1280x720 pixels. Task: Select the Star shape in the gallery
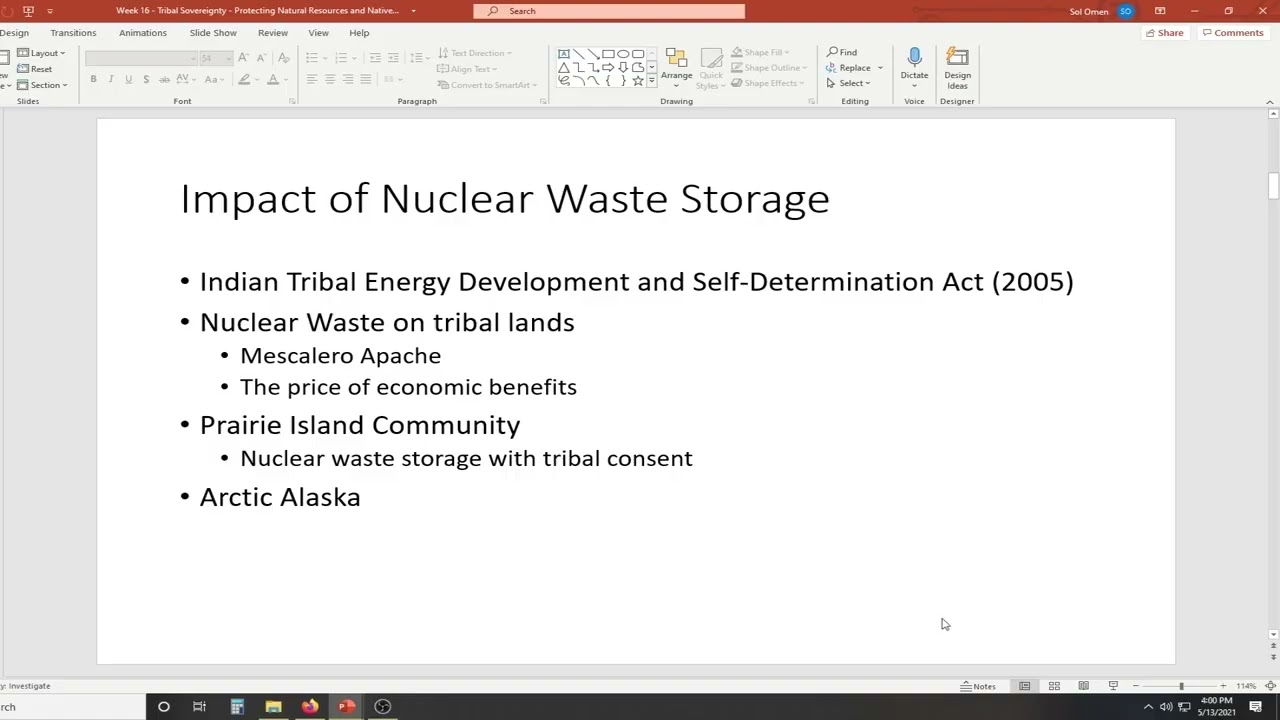click(638, 80)
